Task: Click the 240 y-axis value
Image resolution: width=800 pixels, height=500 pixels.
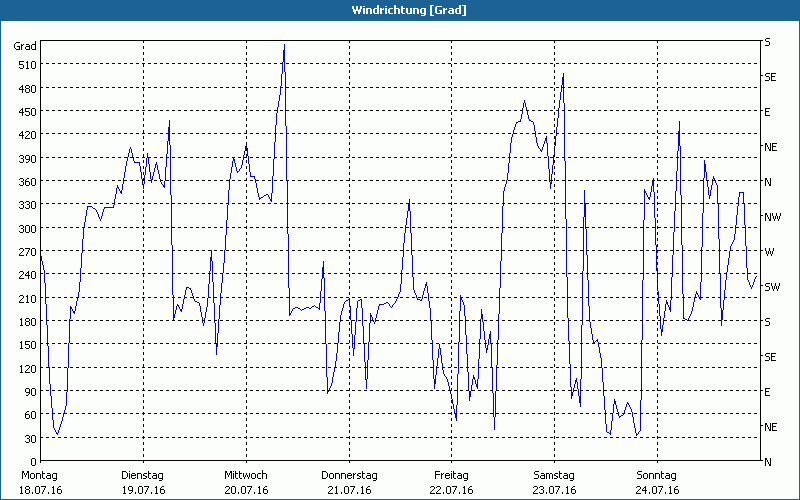Action: pos(28,275)
